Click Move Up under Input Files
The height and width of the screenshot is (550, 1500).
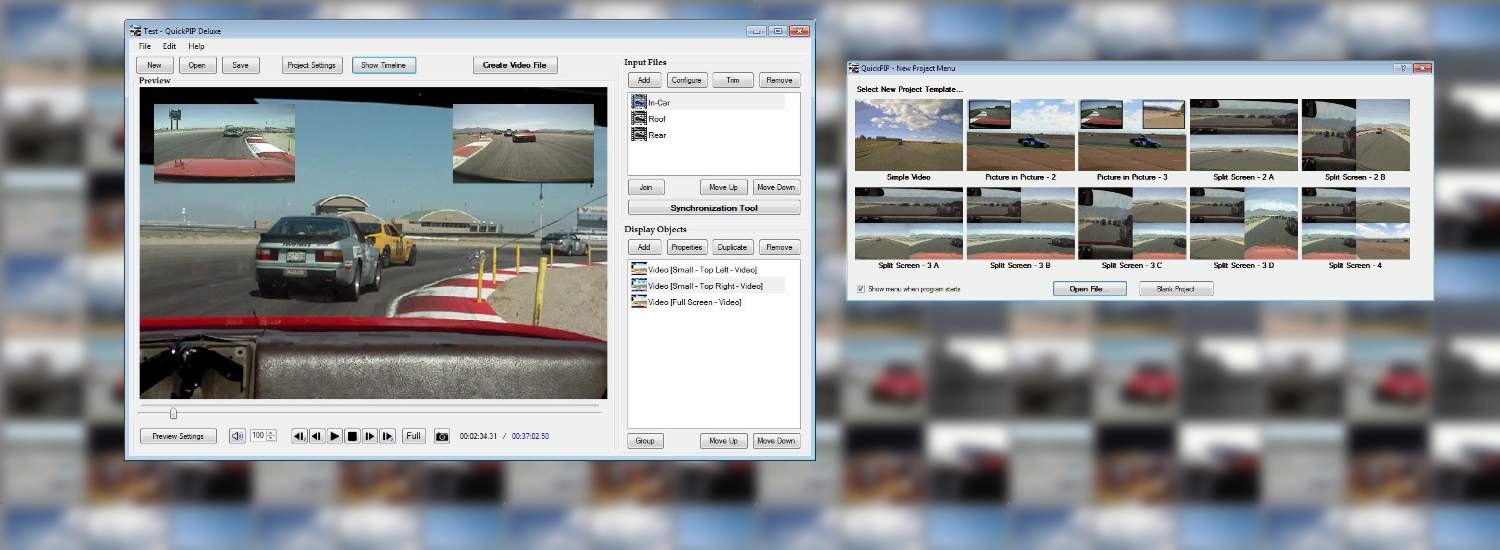point(724,187)
